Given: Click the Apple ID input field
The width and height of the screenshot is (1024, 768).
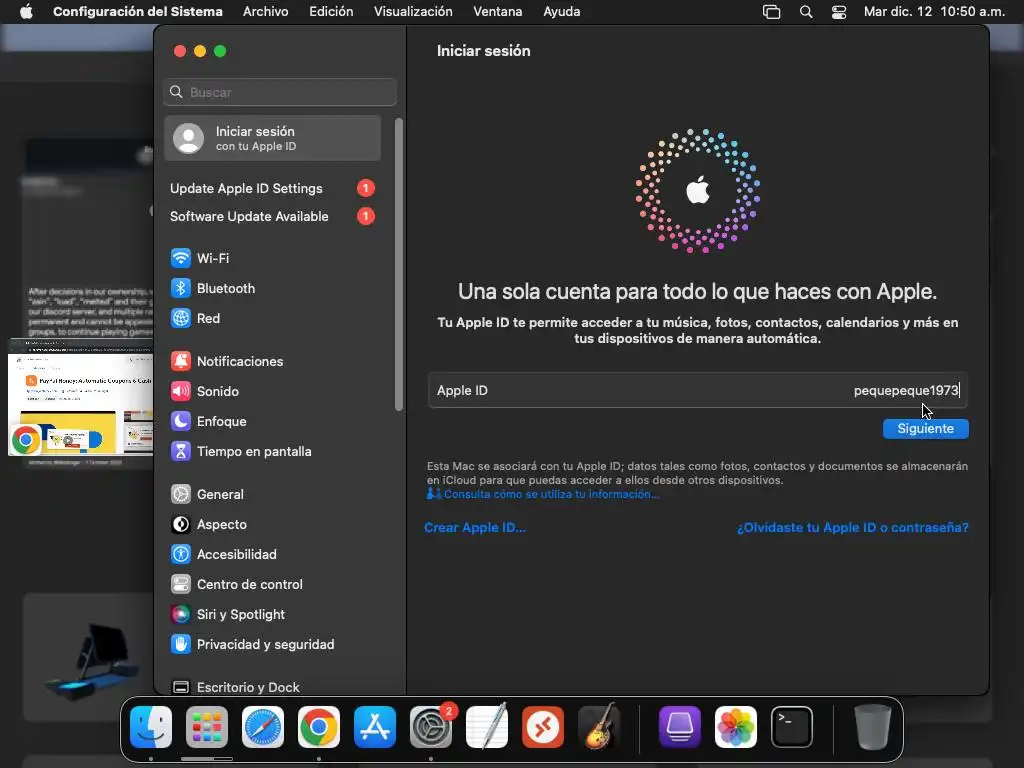Looking at the screenshot, I should [x=697, y=391].
